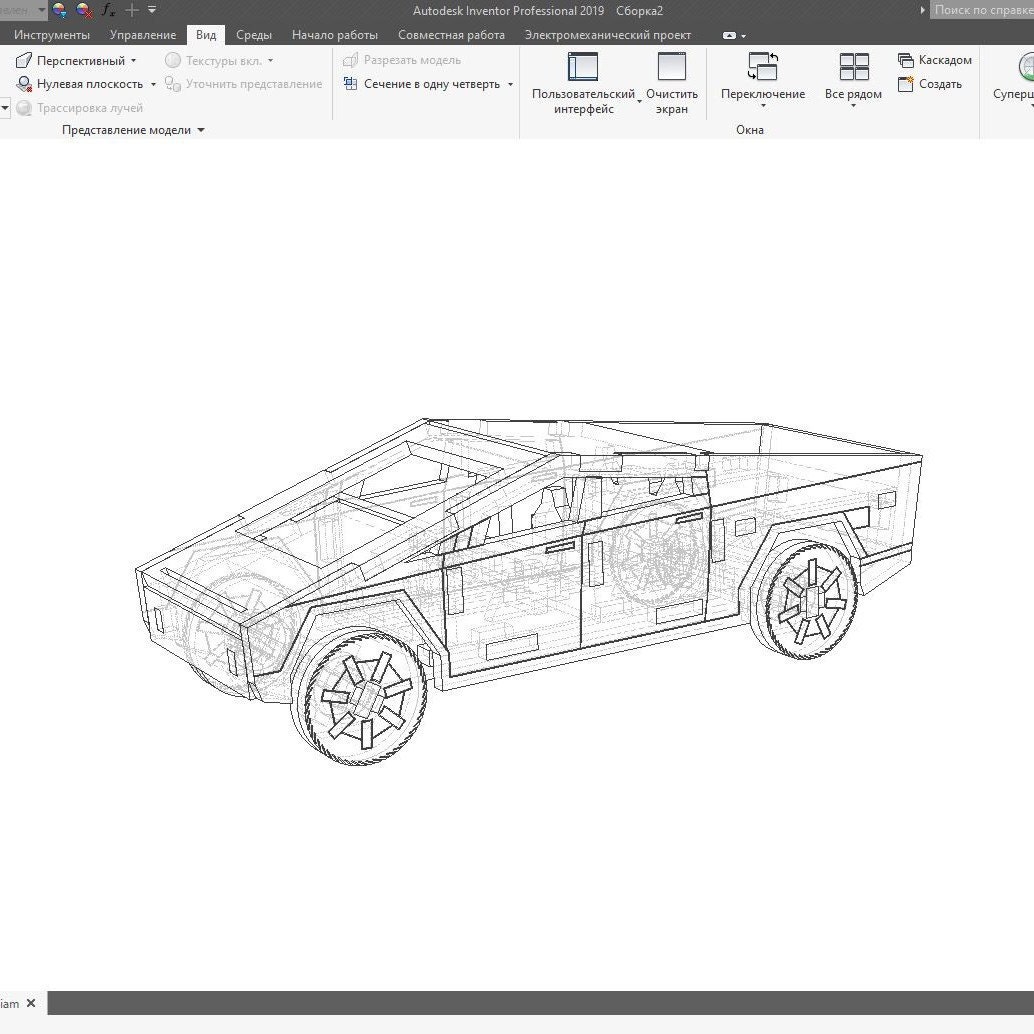Expand the Переключение dropdown arrow
This screenshot has width=1034, height=1034.
(764, 107)
